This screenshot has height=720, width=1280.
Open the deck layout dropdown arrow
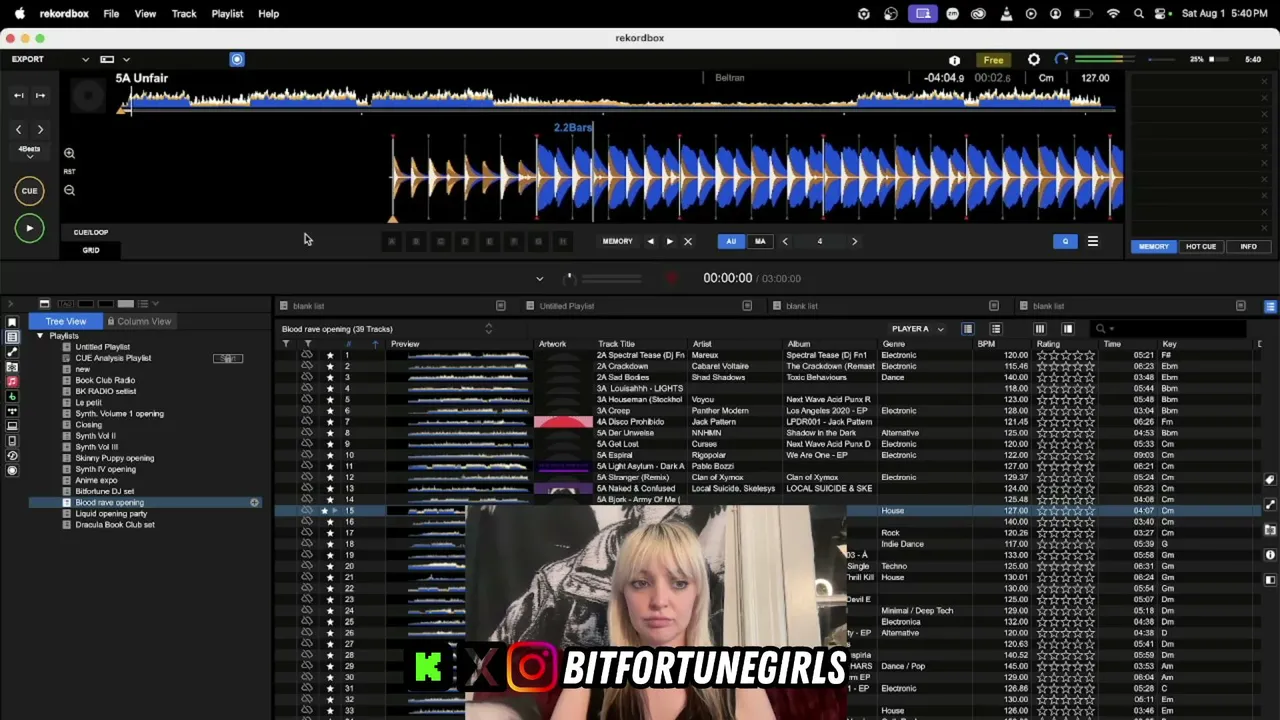click(126, 59)
